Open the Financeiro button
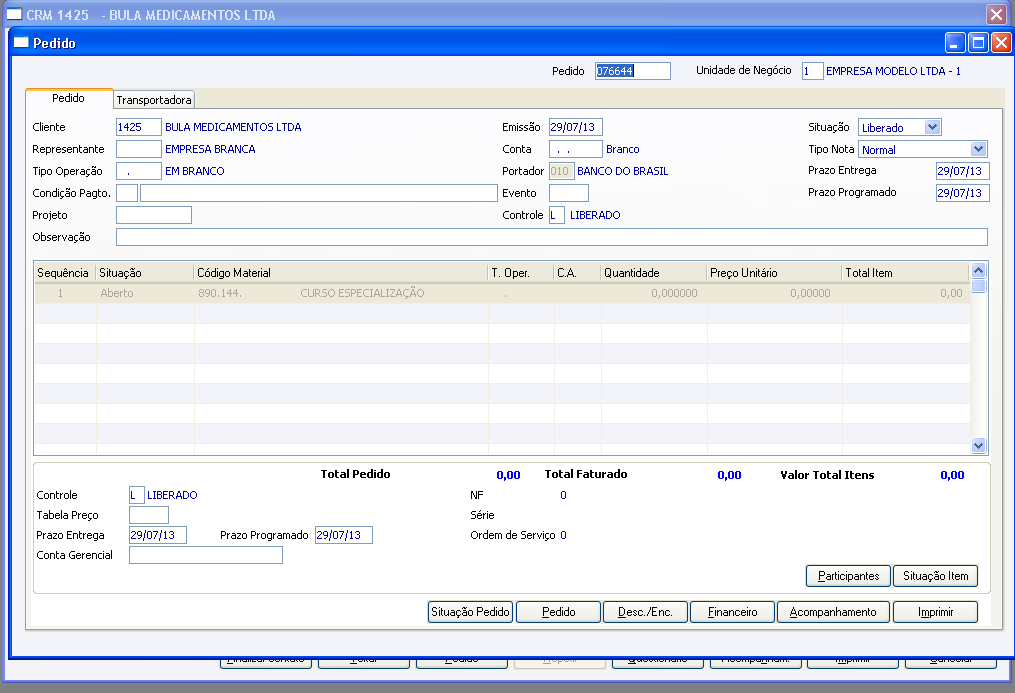Image resolution: width=1015 pixels, height=693 pixels. click(x=733, y=611)
